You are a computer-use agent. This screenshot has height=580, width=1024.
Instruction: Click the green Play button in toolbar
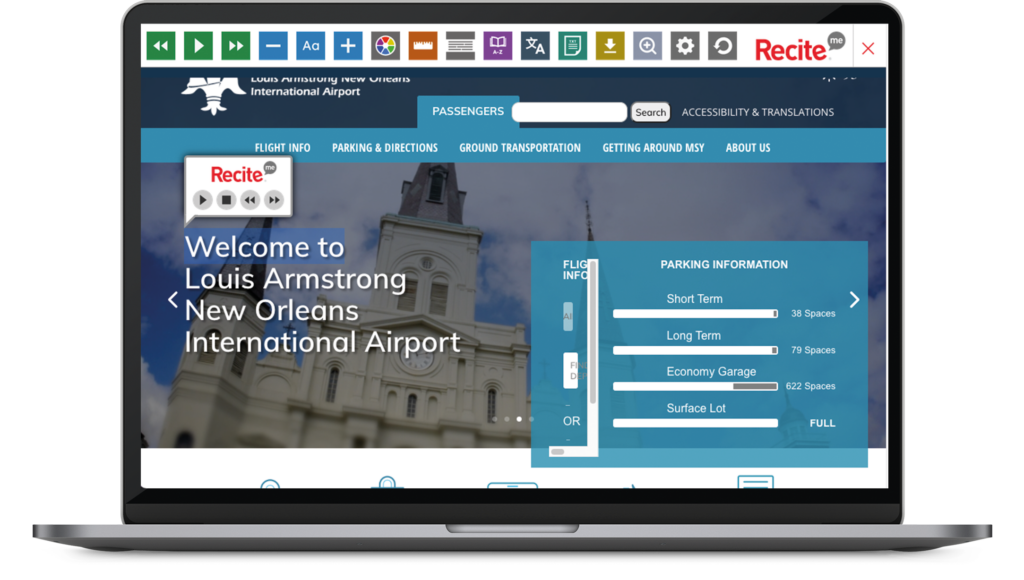199,46
